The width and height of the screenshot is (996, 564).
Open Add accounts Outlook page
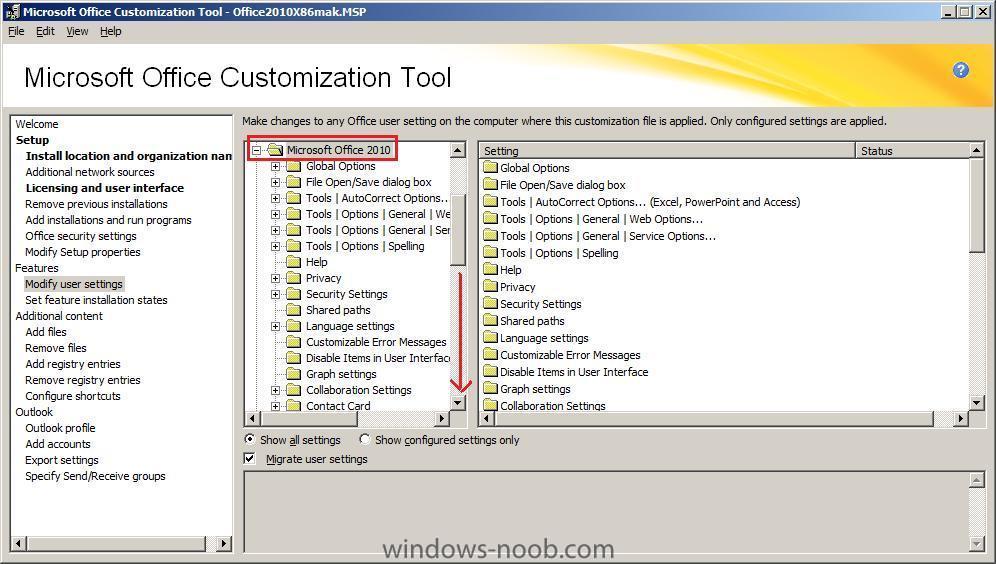pyautogui.click(x=58, y=444)
